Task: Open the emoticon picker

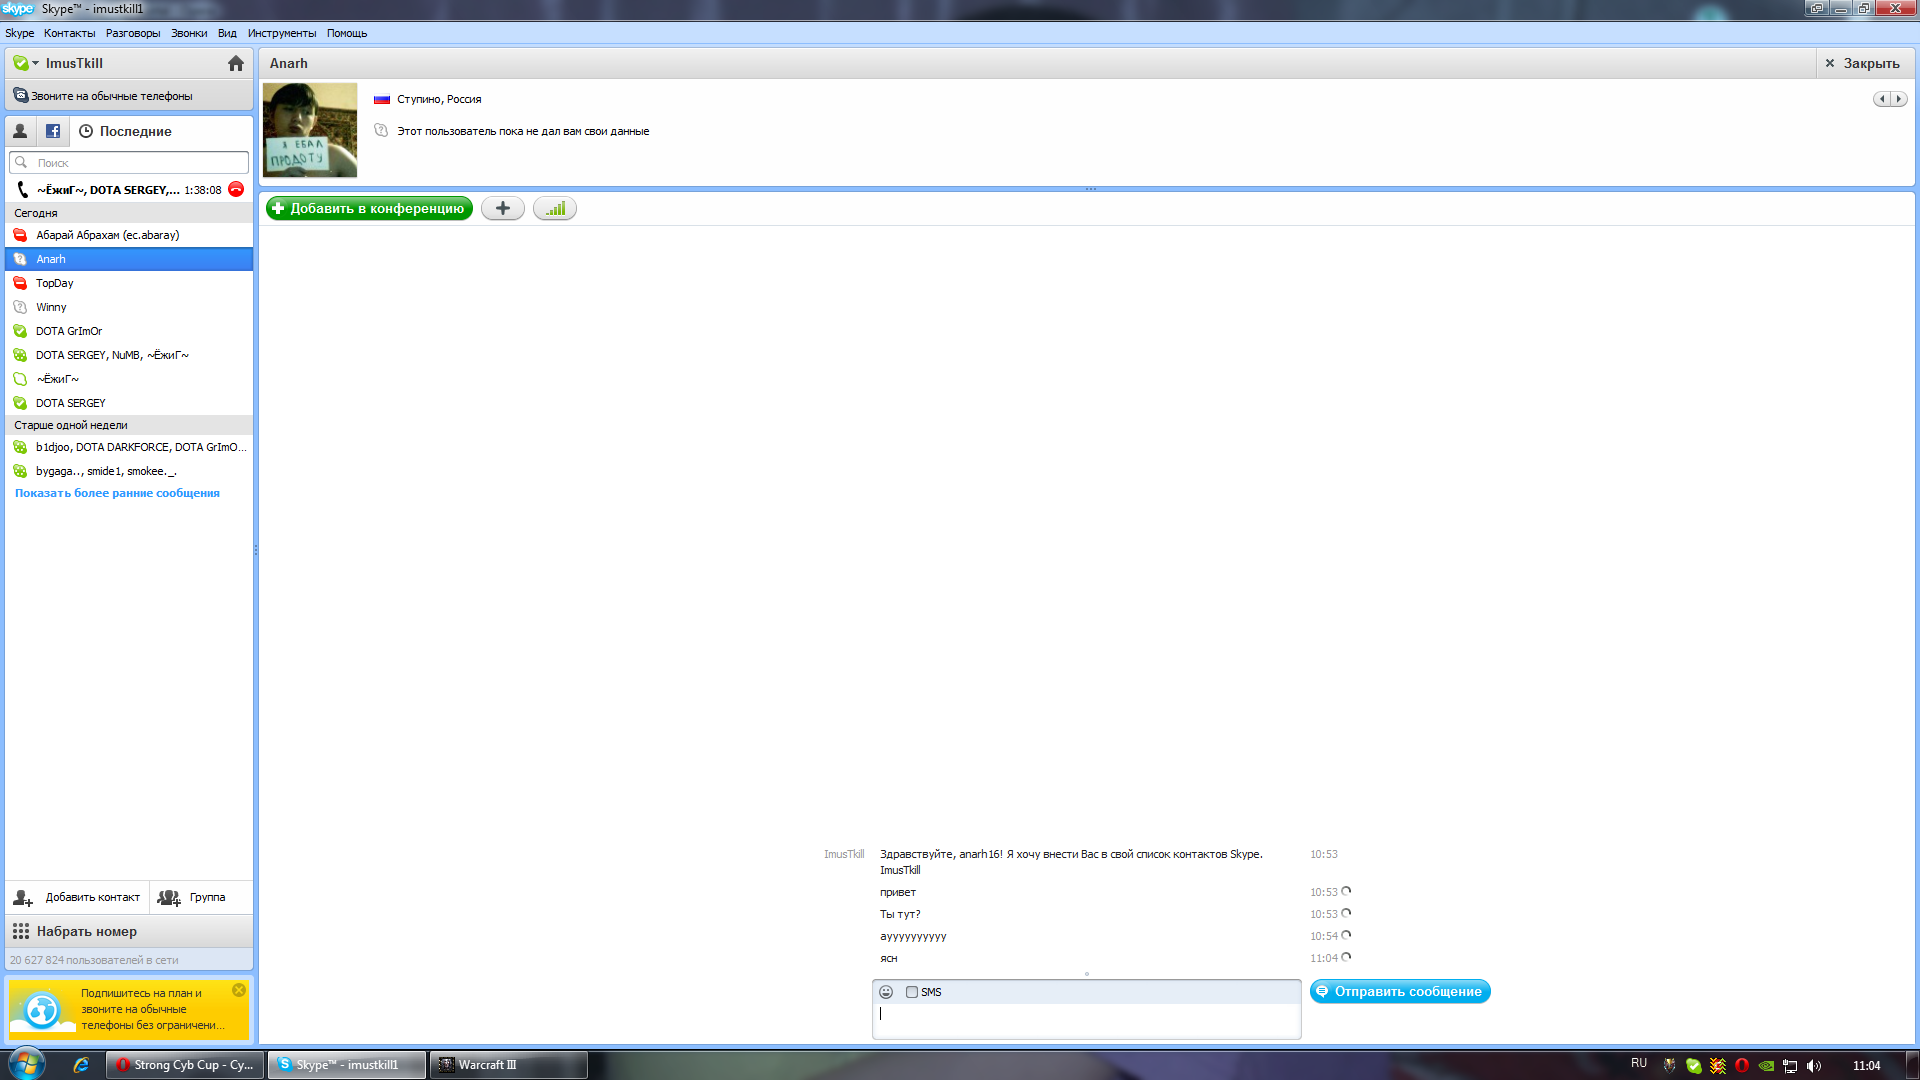Action: 886,992
